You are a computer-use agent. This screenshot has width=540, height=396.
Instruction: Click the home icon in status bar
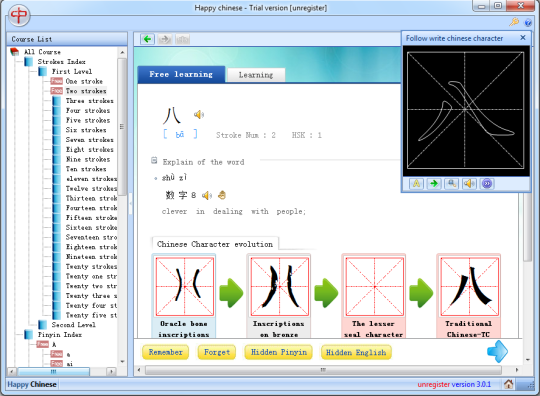tap(508, 384)
